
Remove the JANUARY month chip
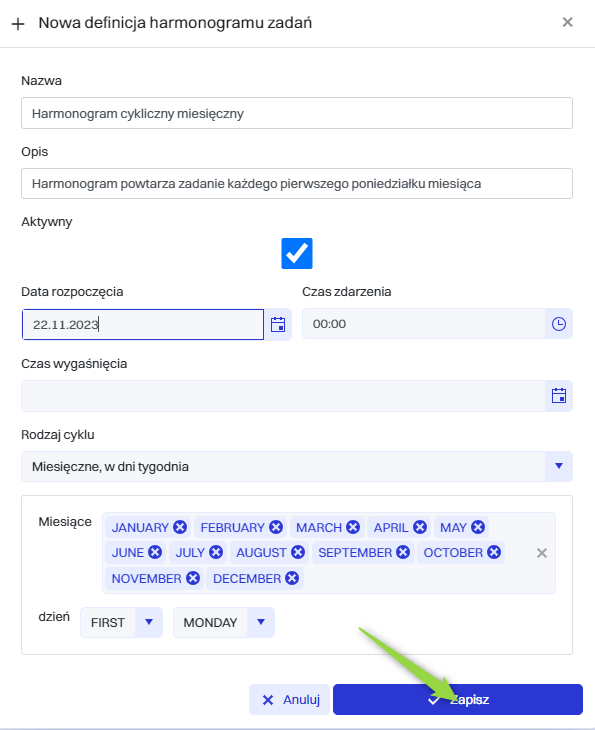pos(180,527)
